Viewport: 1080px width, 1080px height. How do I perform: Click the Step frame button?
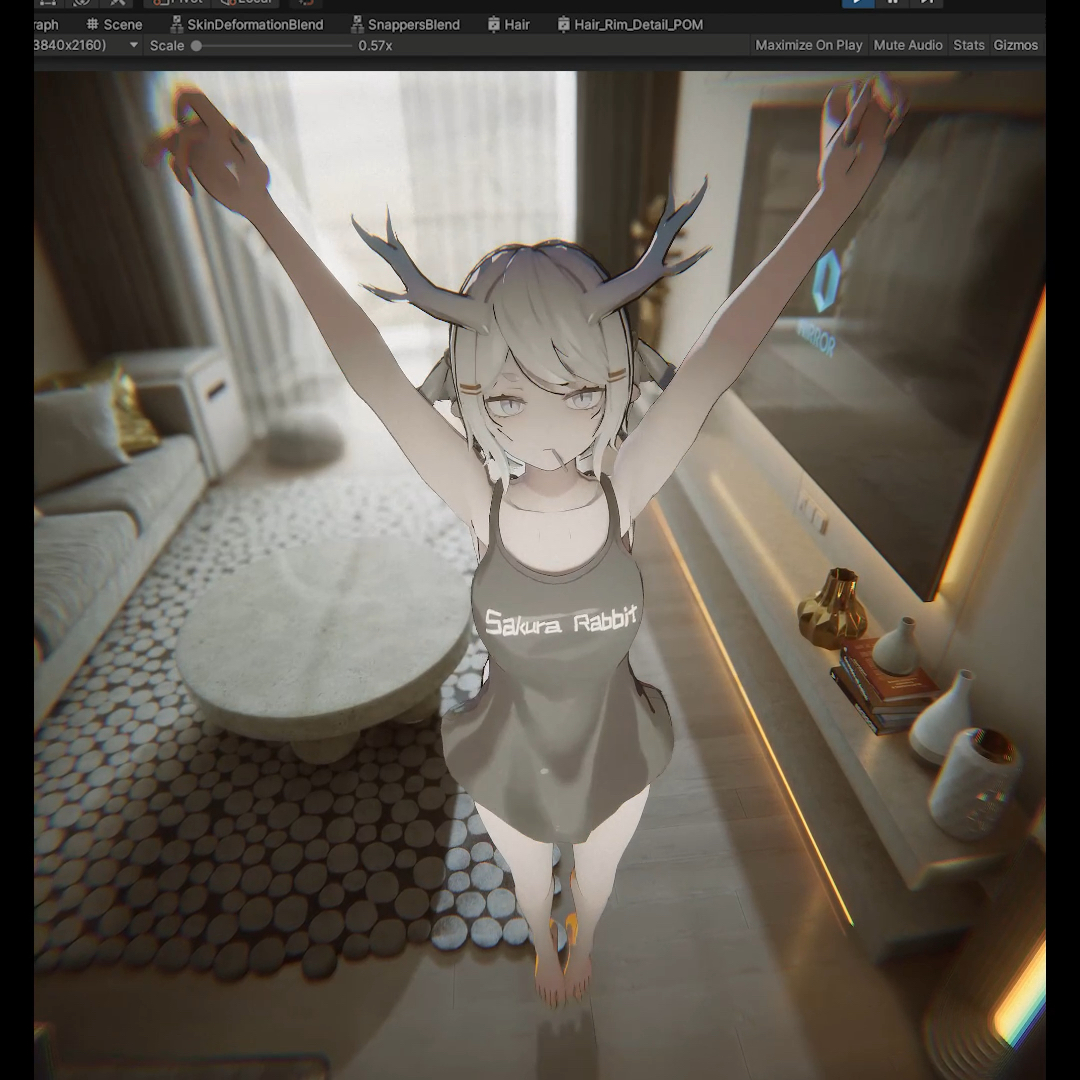tap(927, 3)
